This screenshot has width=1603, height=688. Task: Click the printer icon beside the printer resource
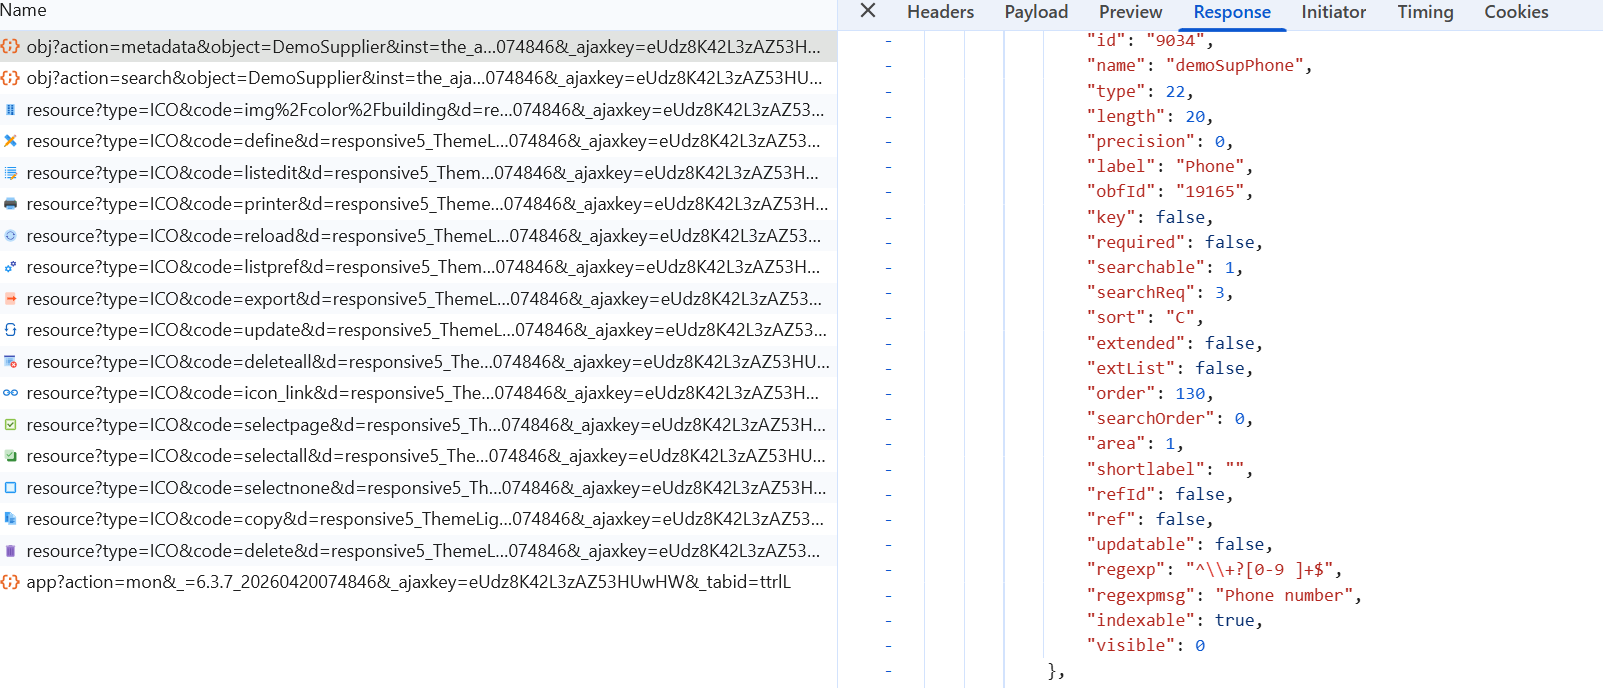click(x=10, y=204)
